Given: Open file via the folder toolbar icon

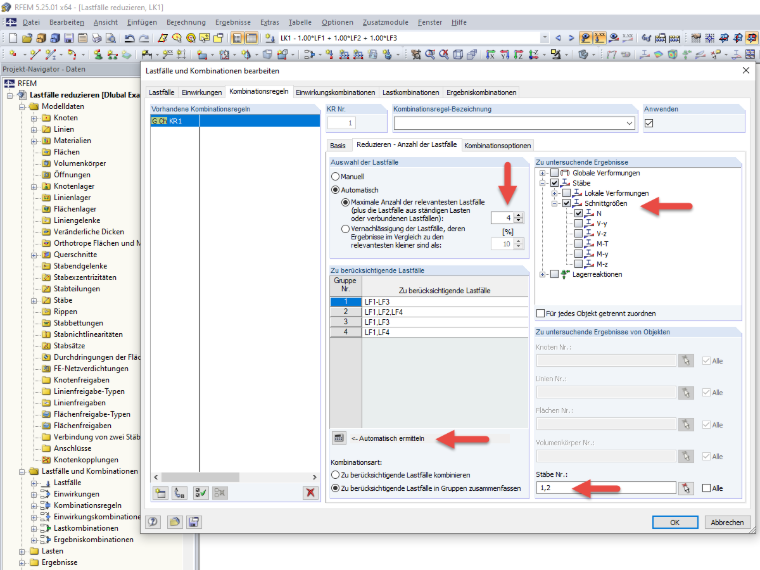Looking at the screenshot, I should pyautogui.click(x=27, y=38).
